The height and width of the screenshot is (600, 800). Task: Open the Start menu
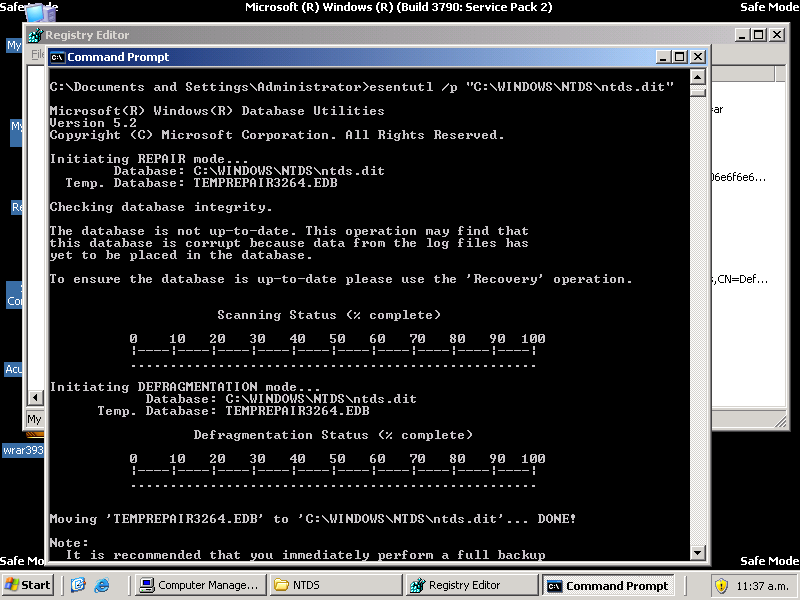tap(28, 585)
